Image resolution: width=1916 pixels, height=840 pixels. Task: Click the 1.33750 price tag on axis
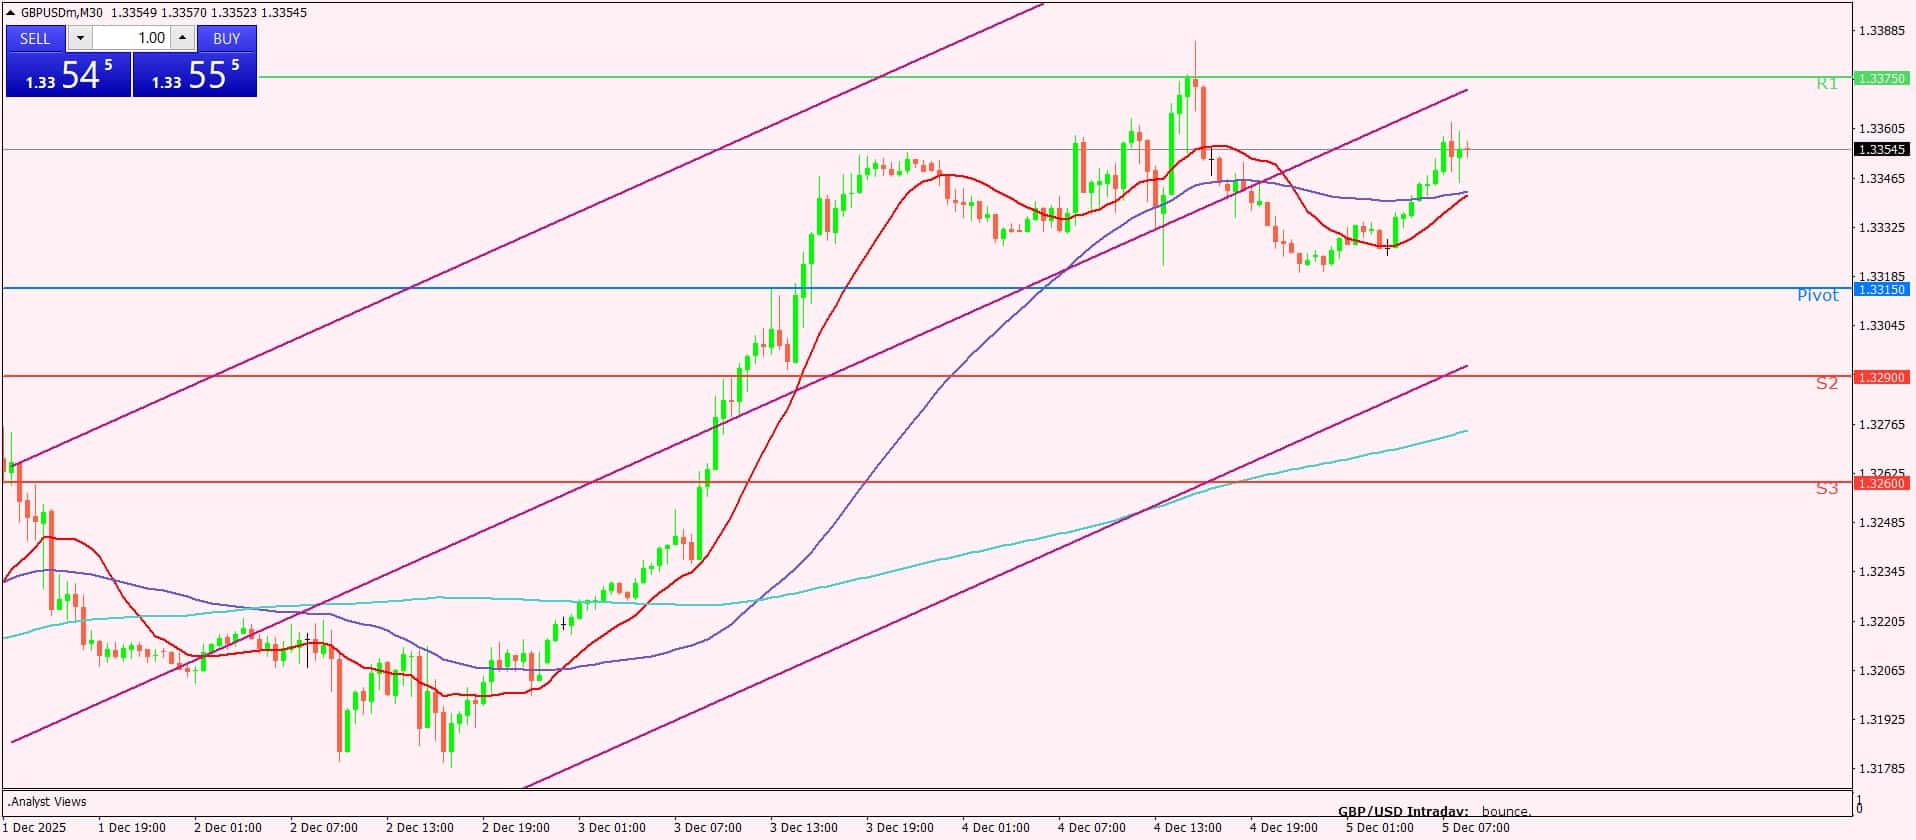point(1881,78)
